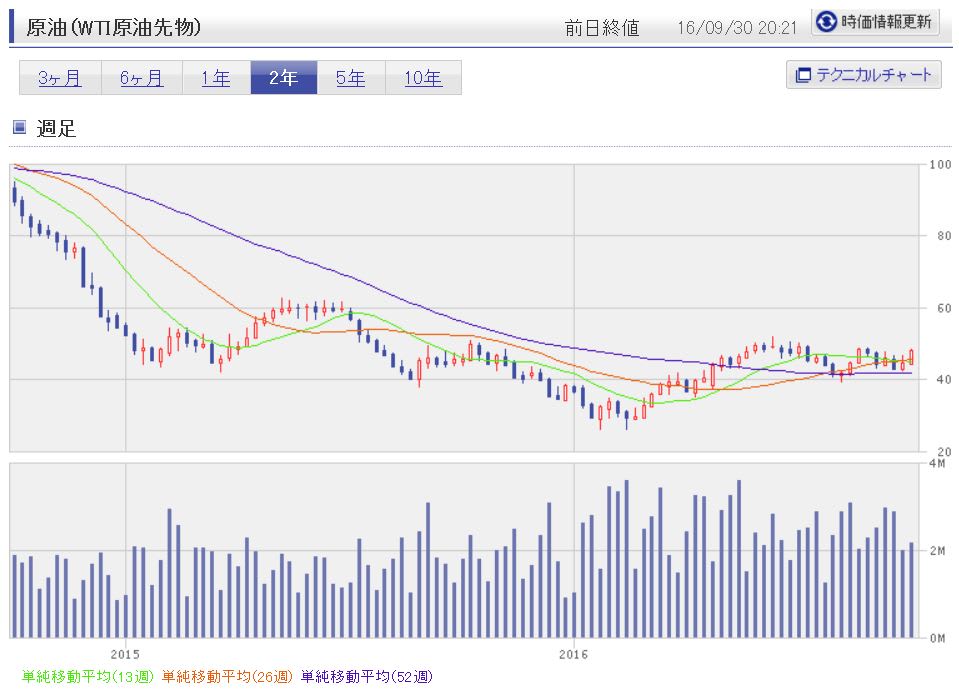Click the 16/09/30 20:21 timestamp
The height and width of the screenshot is (694, 959).
(x=738, y=28)
